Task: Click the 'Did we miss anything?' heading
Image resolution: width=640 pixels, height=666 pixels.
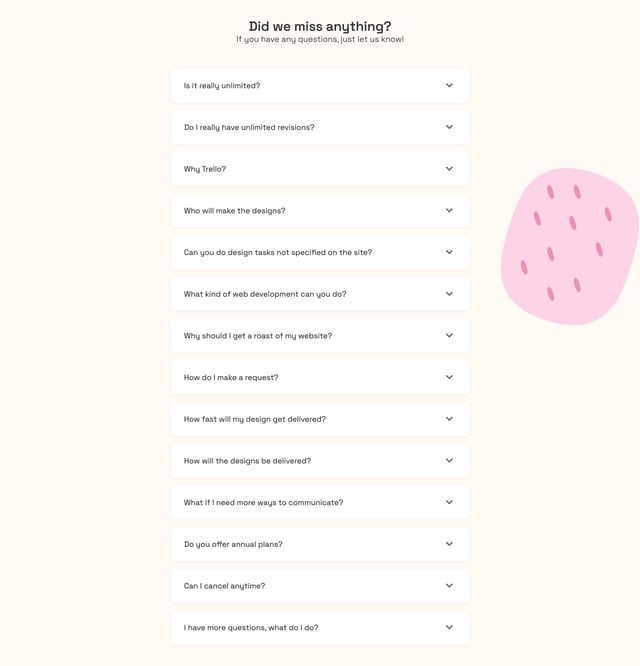Action: [320, 26]
